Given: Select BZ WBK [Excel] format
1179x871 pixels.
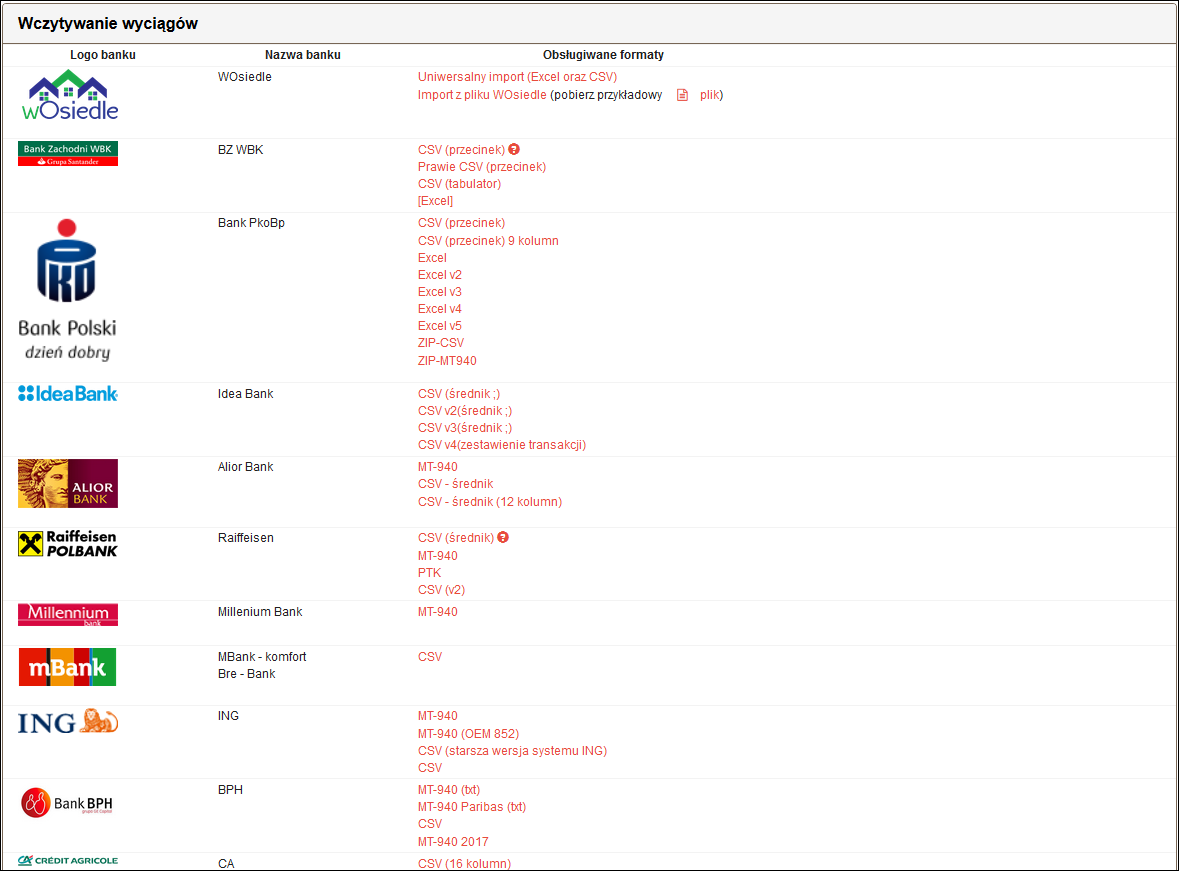Looking at the screenshot, I should [435, 201].
